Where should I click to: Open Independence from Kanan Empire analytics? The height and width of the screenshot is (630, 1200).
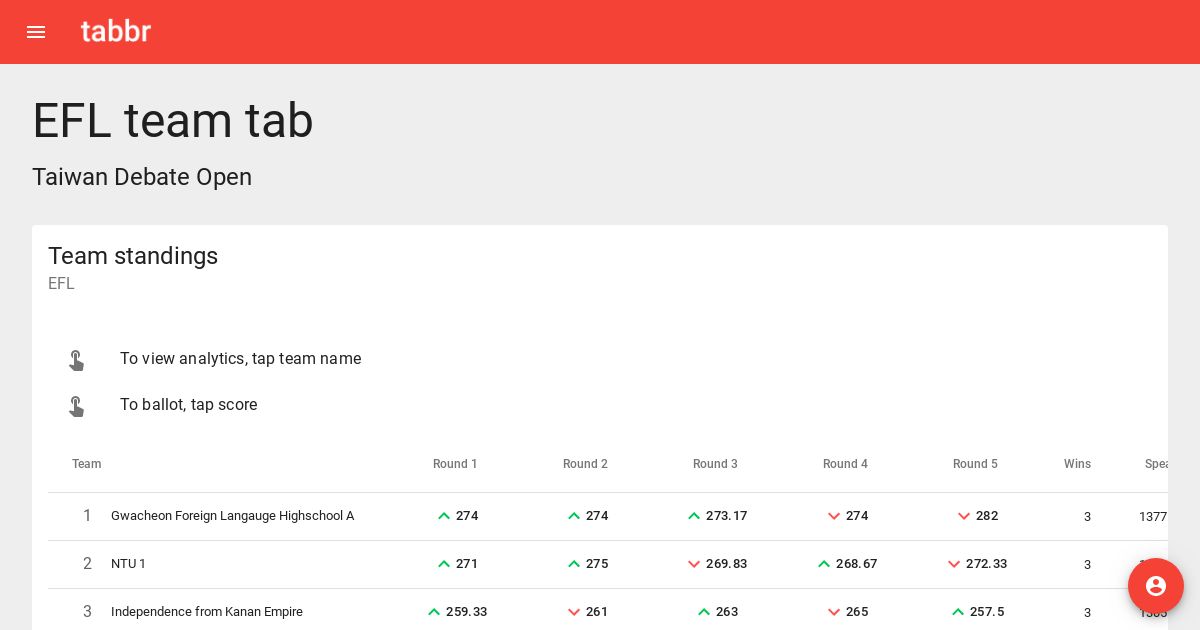click(x=207, y=612)
